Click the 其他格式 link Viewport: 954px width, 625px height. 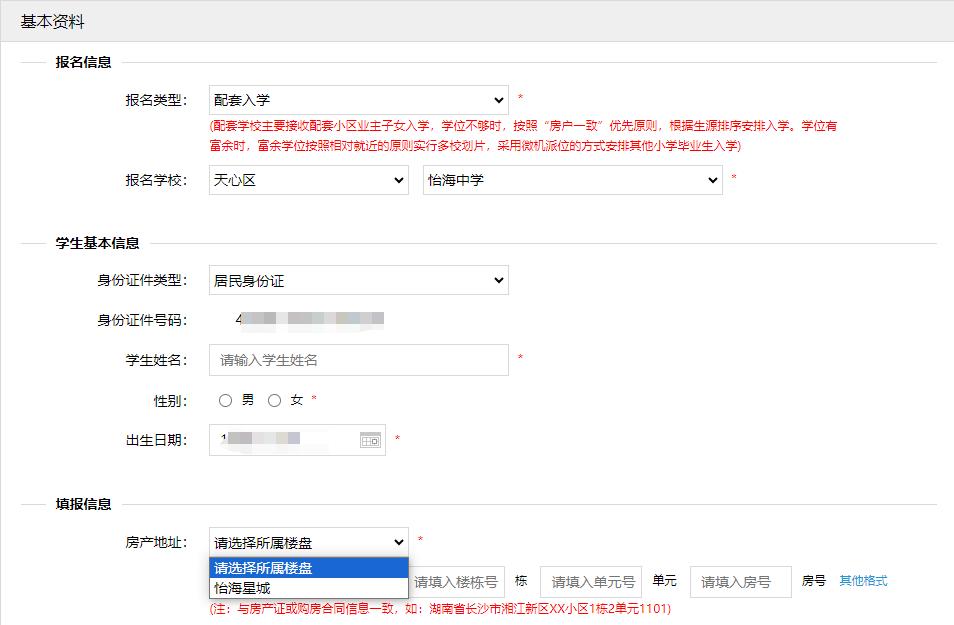[x=863, y=581]
